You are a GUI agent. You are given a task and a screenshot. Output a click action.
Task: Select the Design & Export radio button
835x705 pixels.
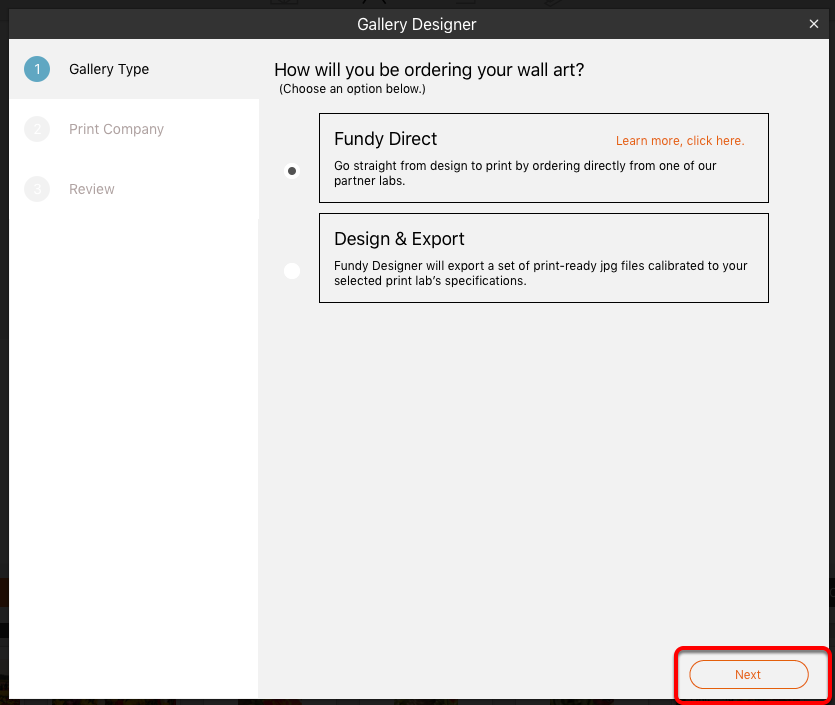[292, 271]
